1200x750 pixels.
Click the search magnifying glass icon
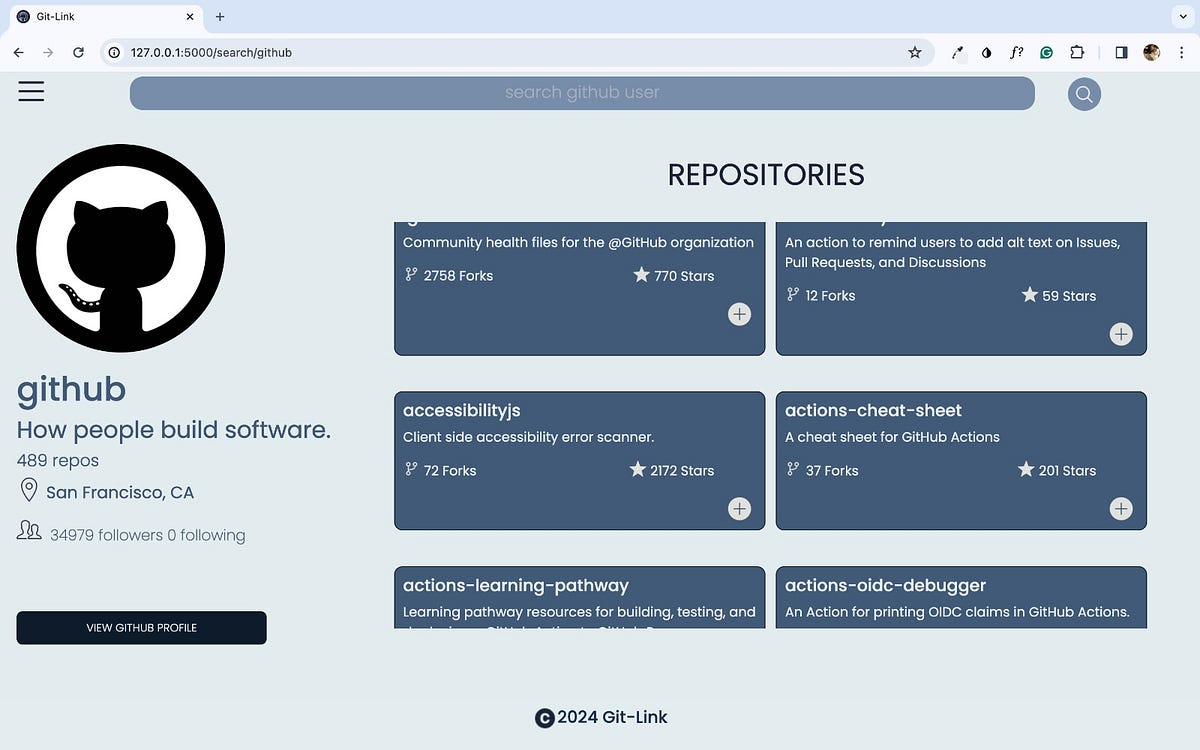tap(1083, 93)
